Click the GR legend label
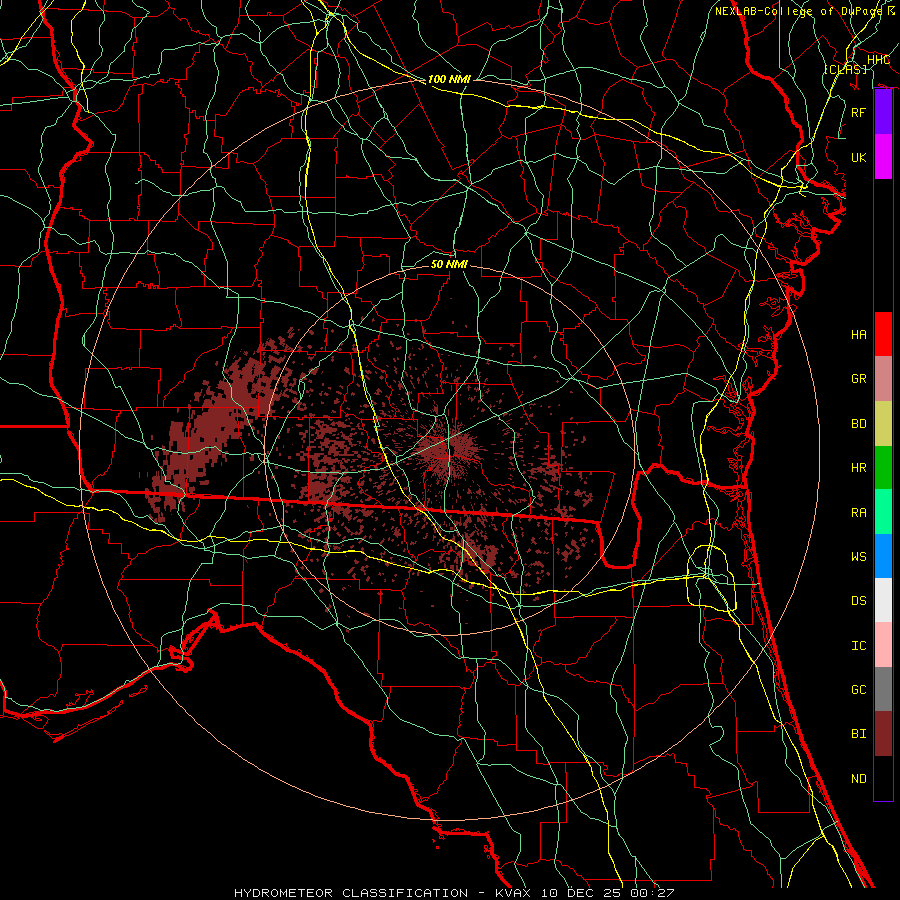 point(859,379)
